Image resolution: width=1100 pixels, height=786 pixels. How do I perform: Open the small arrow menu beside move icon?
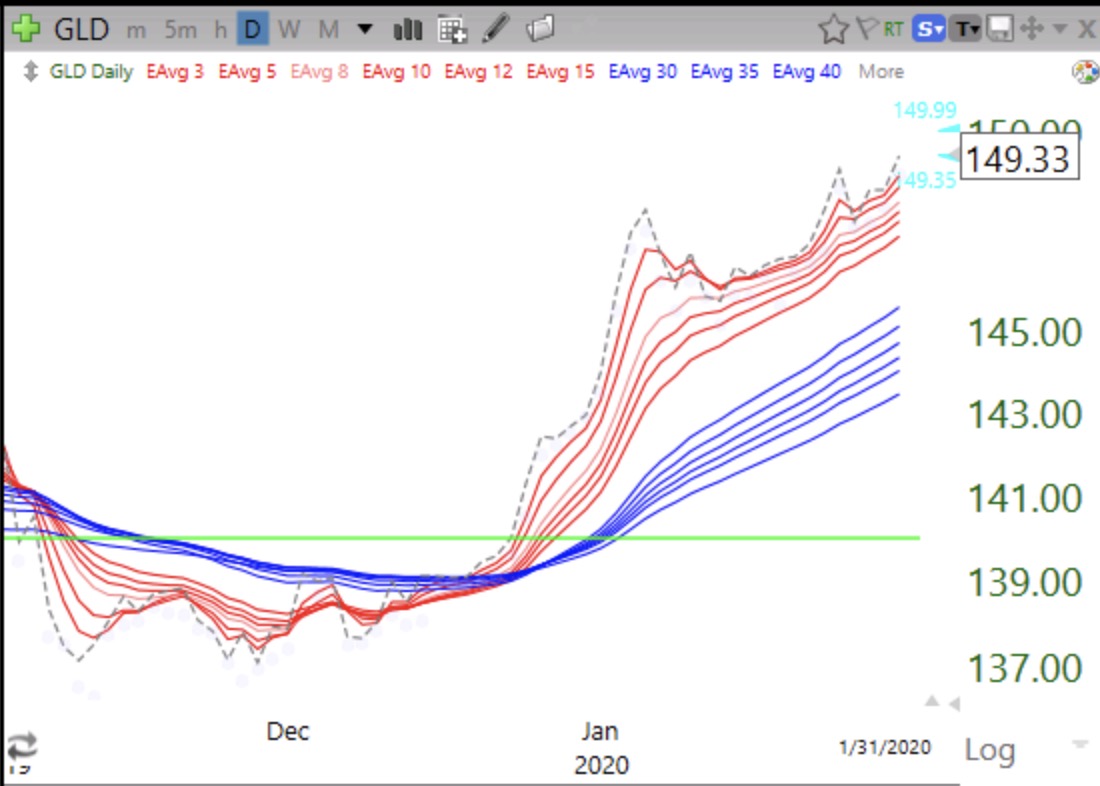pos(1060,29)
